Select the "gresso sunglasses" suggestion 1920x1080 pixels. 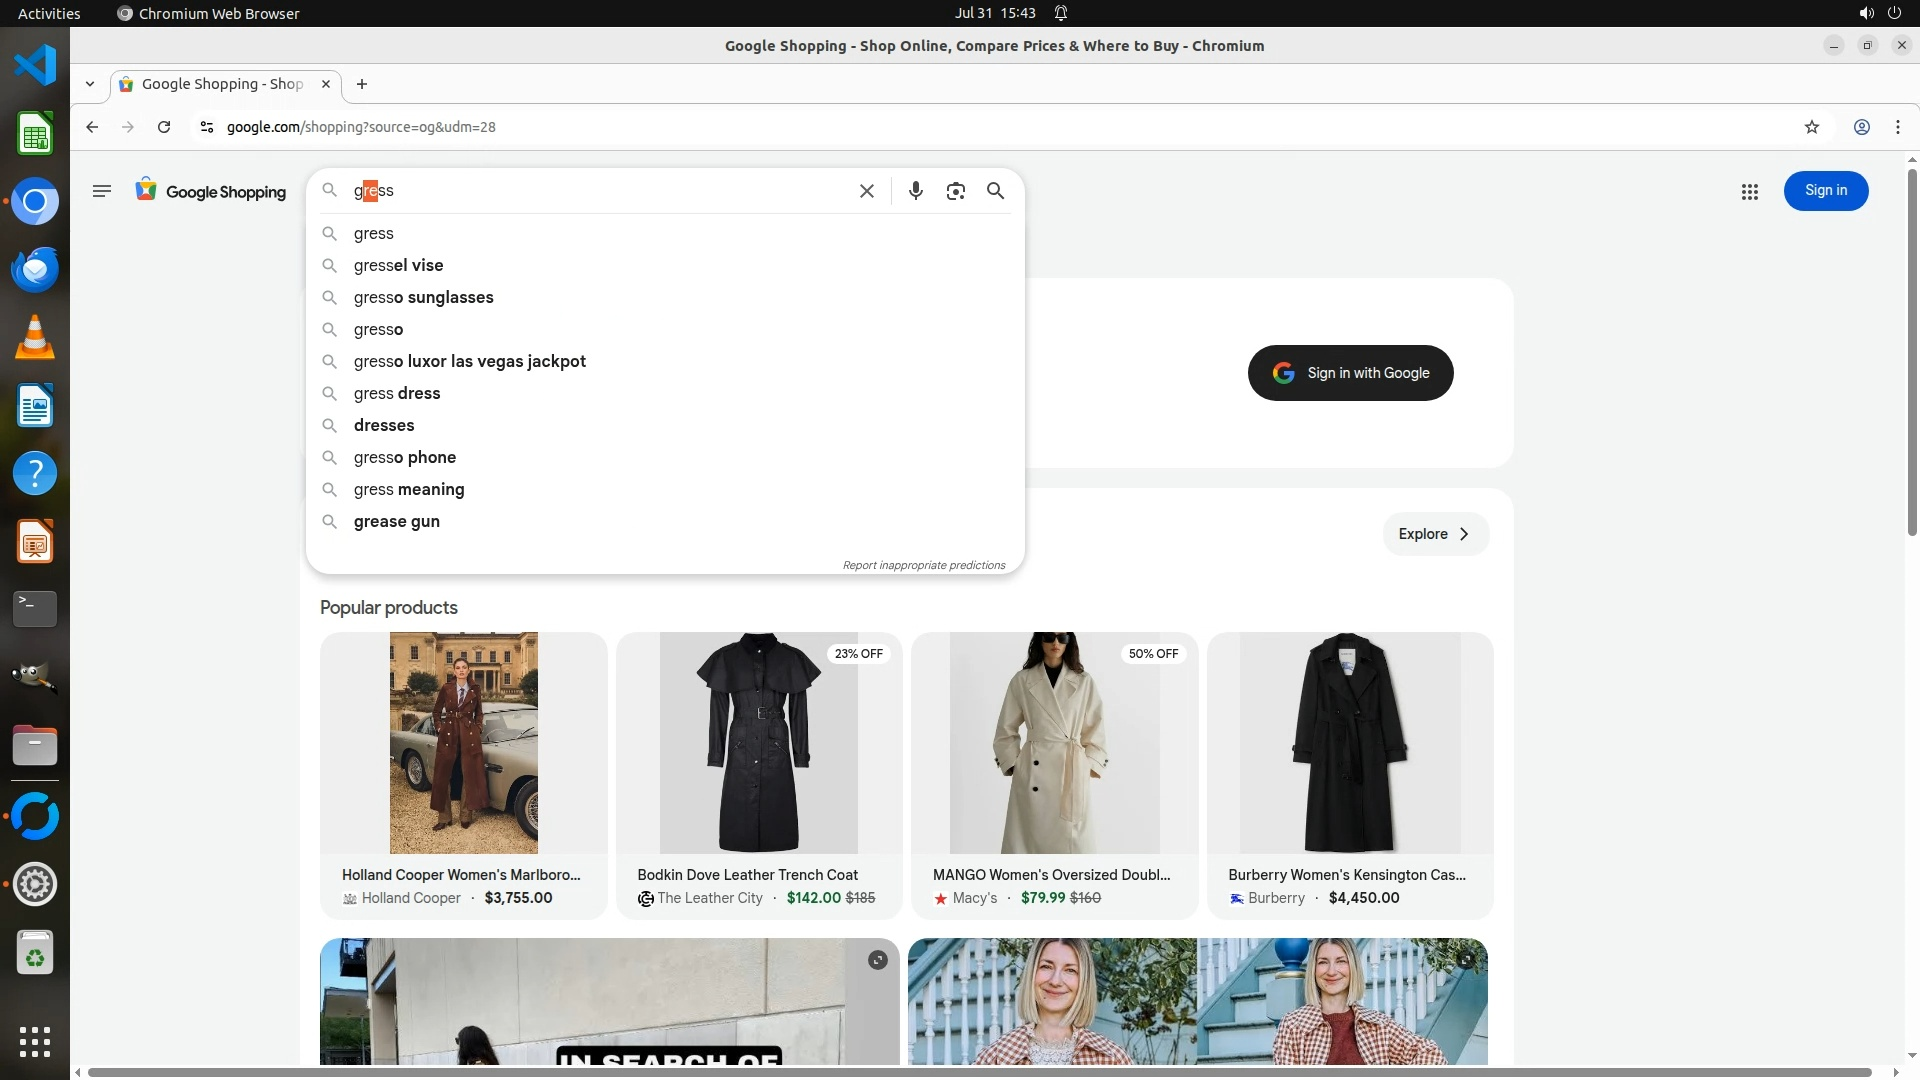pyautogui.click(x=423, y=298)
